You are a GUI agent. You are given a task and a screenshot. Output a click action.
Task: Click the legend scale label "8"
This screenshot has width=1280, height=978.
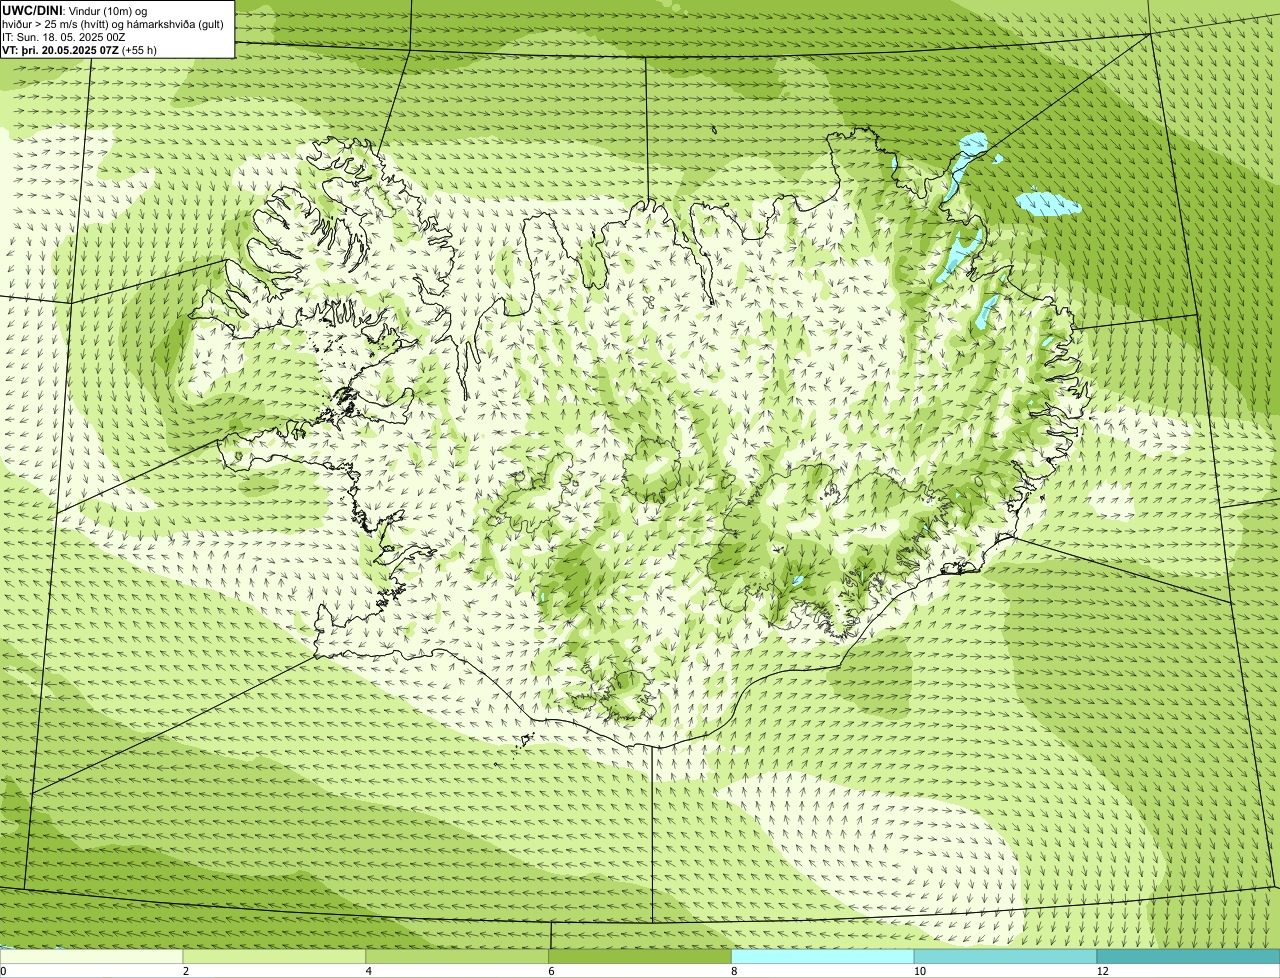pyautogui.click(x=734, y=971)
